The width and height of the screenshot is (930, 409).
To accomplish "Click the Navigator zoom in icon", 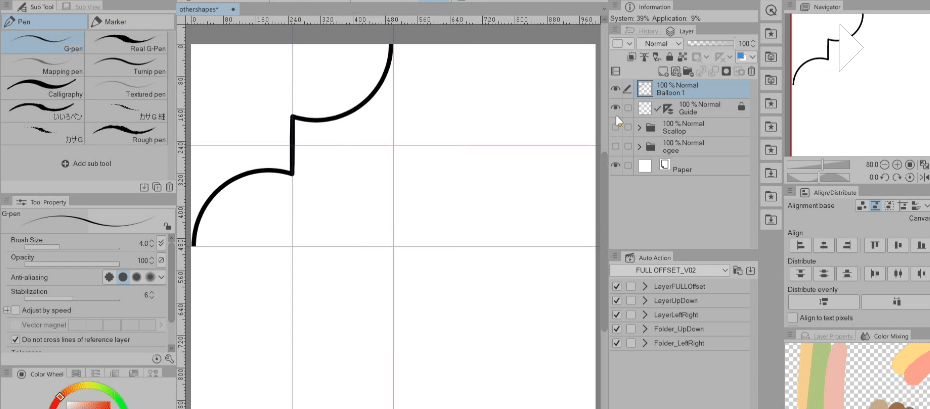I will 897,164.
